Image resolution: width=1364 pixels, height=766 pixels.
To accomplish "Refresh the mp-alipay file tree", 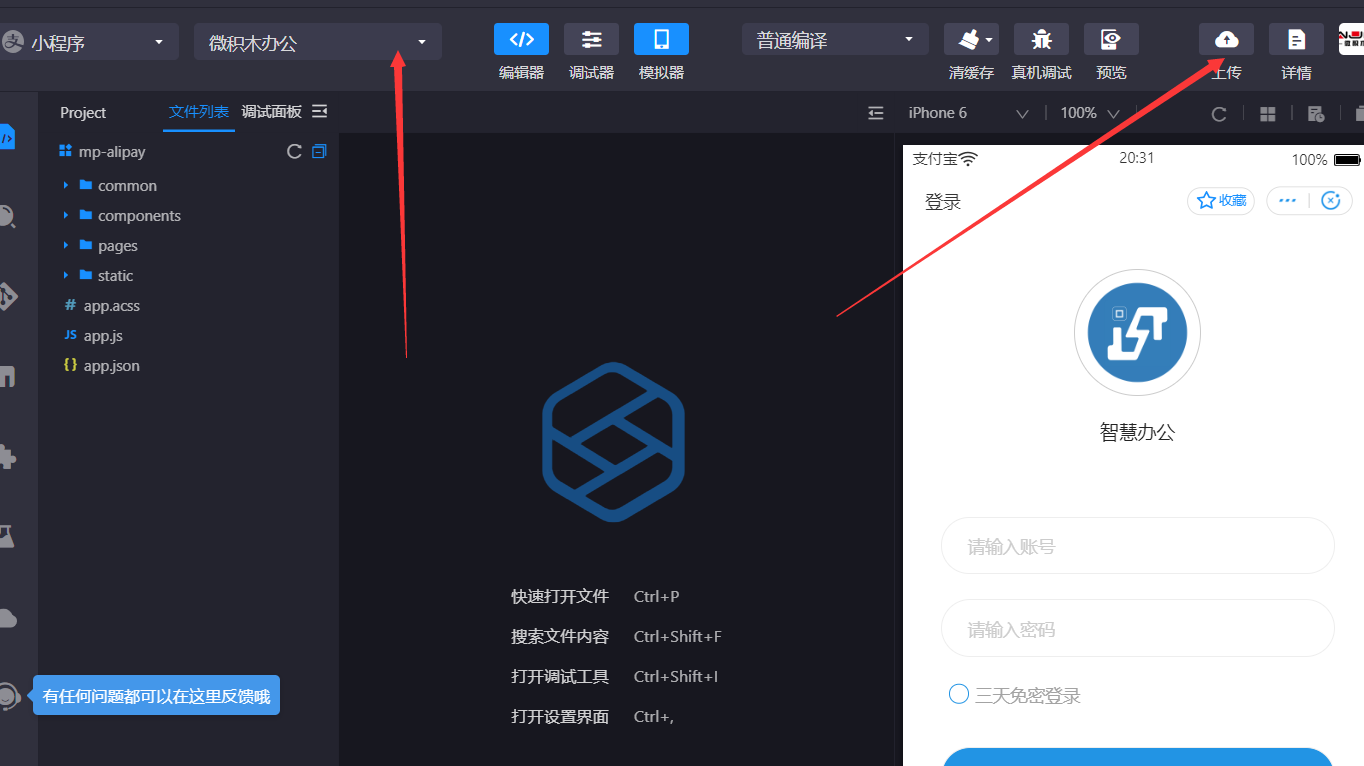I will 294,152.
